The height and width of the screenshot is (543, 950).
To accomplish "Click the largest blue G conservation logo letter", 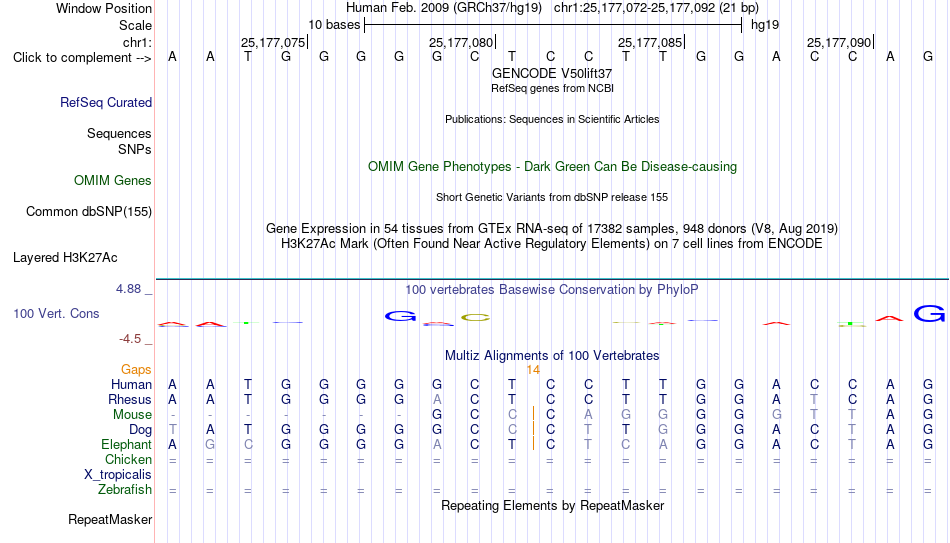I will pyautogui.click(x=929, y=313).
